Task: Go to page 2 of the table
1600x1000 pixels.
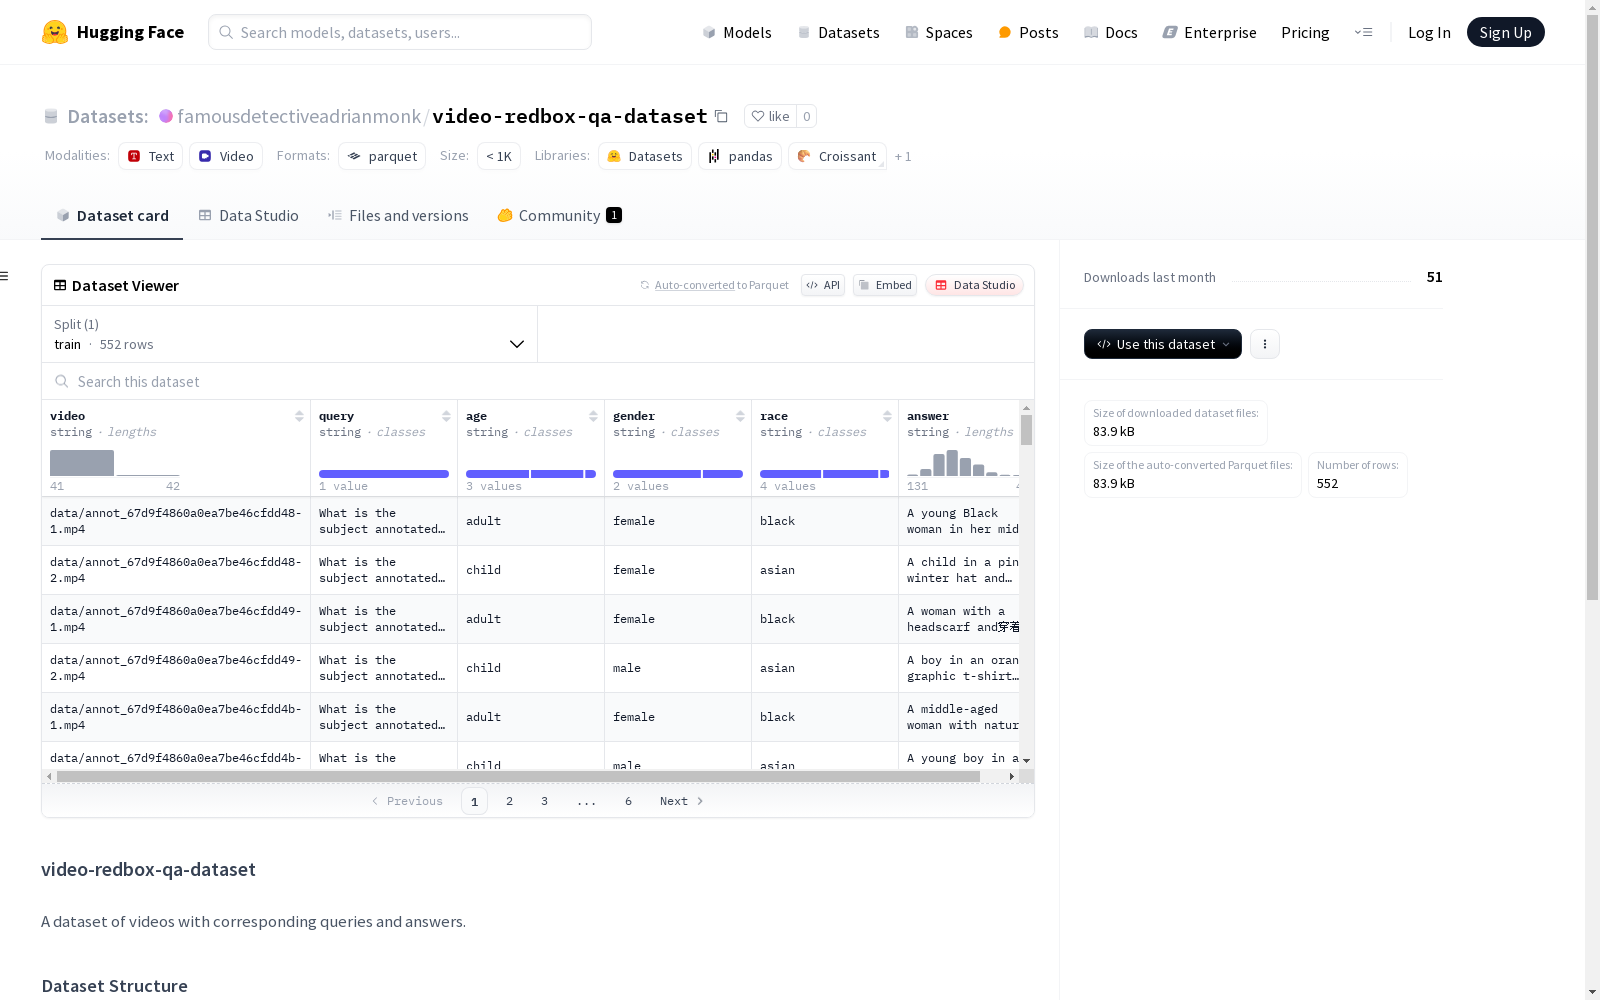Action: 509,801
